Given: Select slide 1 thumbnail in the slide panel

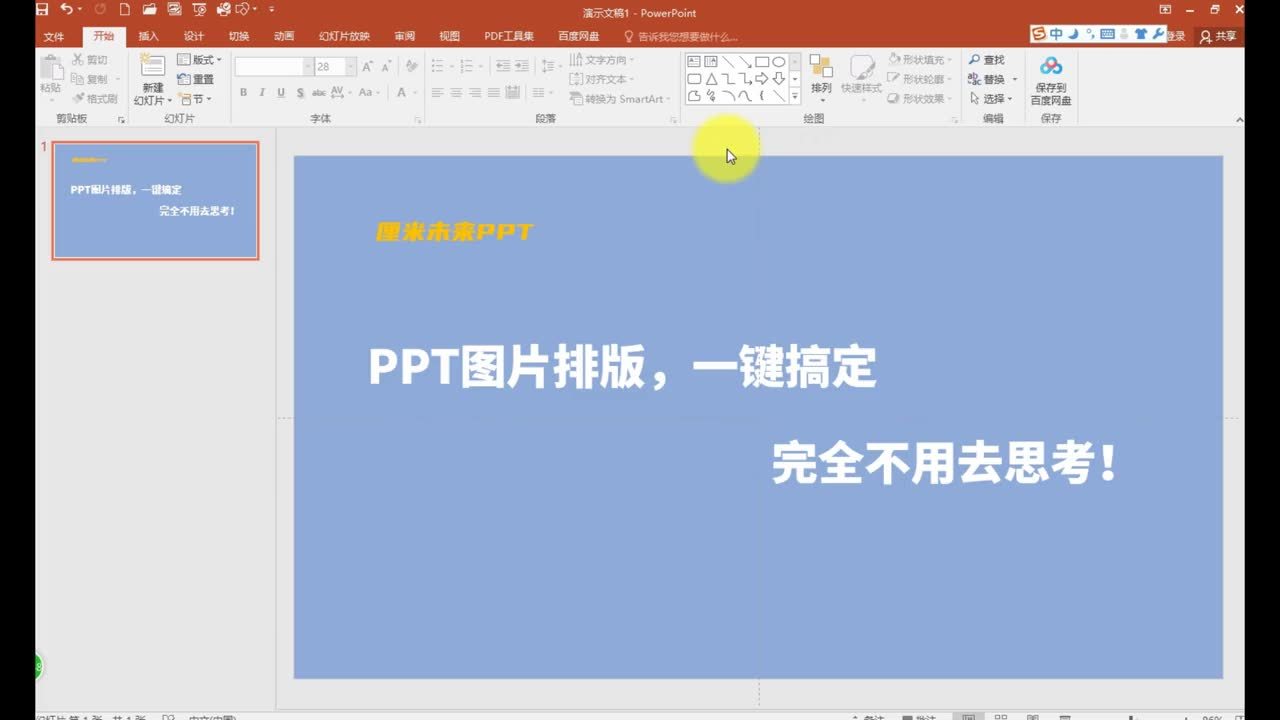Looking at the screenshot, I should (155, 200).
